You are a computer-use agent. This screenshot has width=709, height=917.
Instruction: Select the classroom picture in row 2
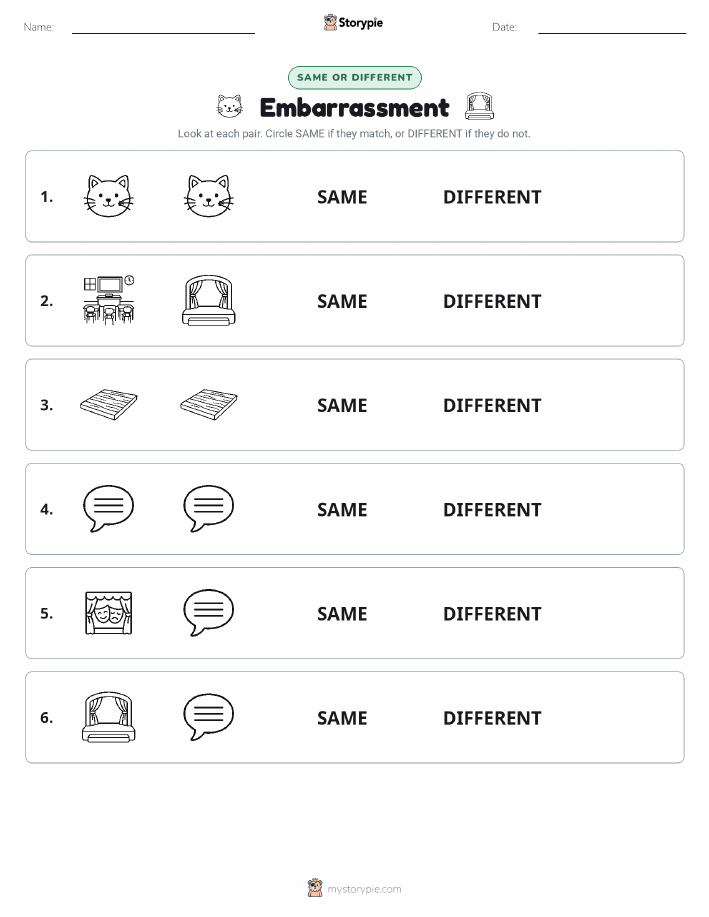[x=109, y=300]
